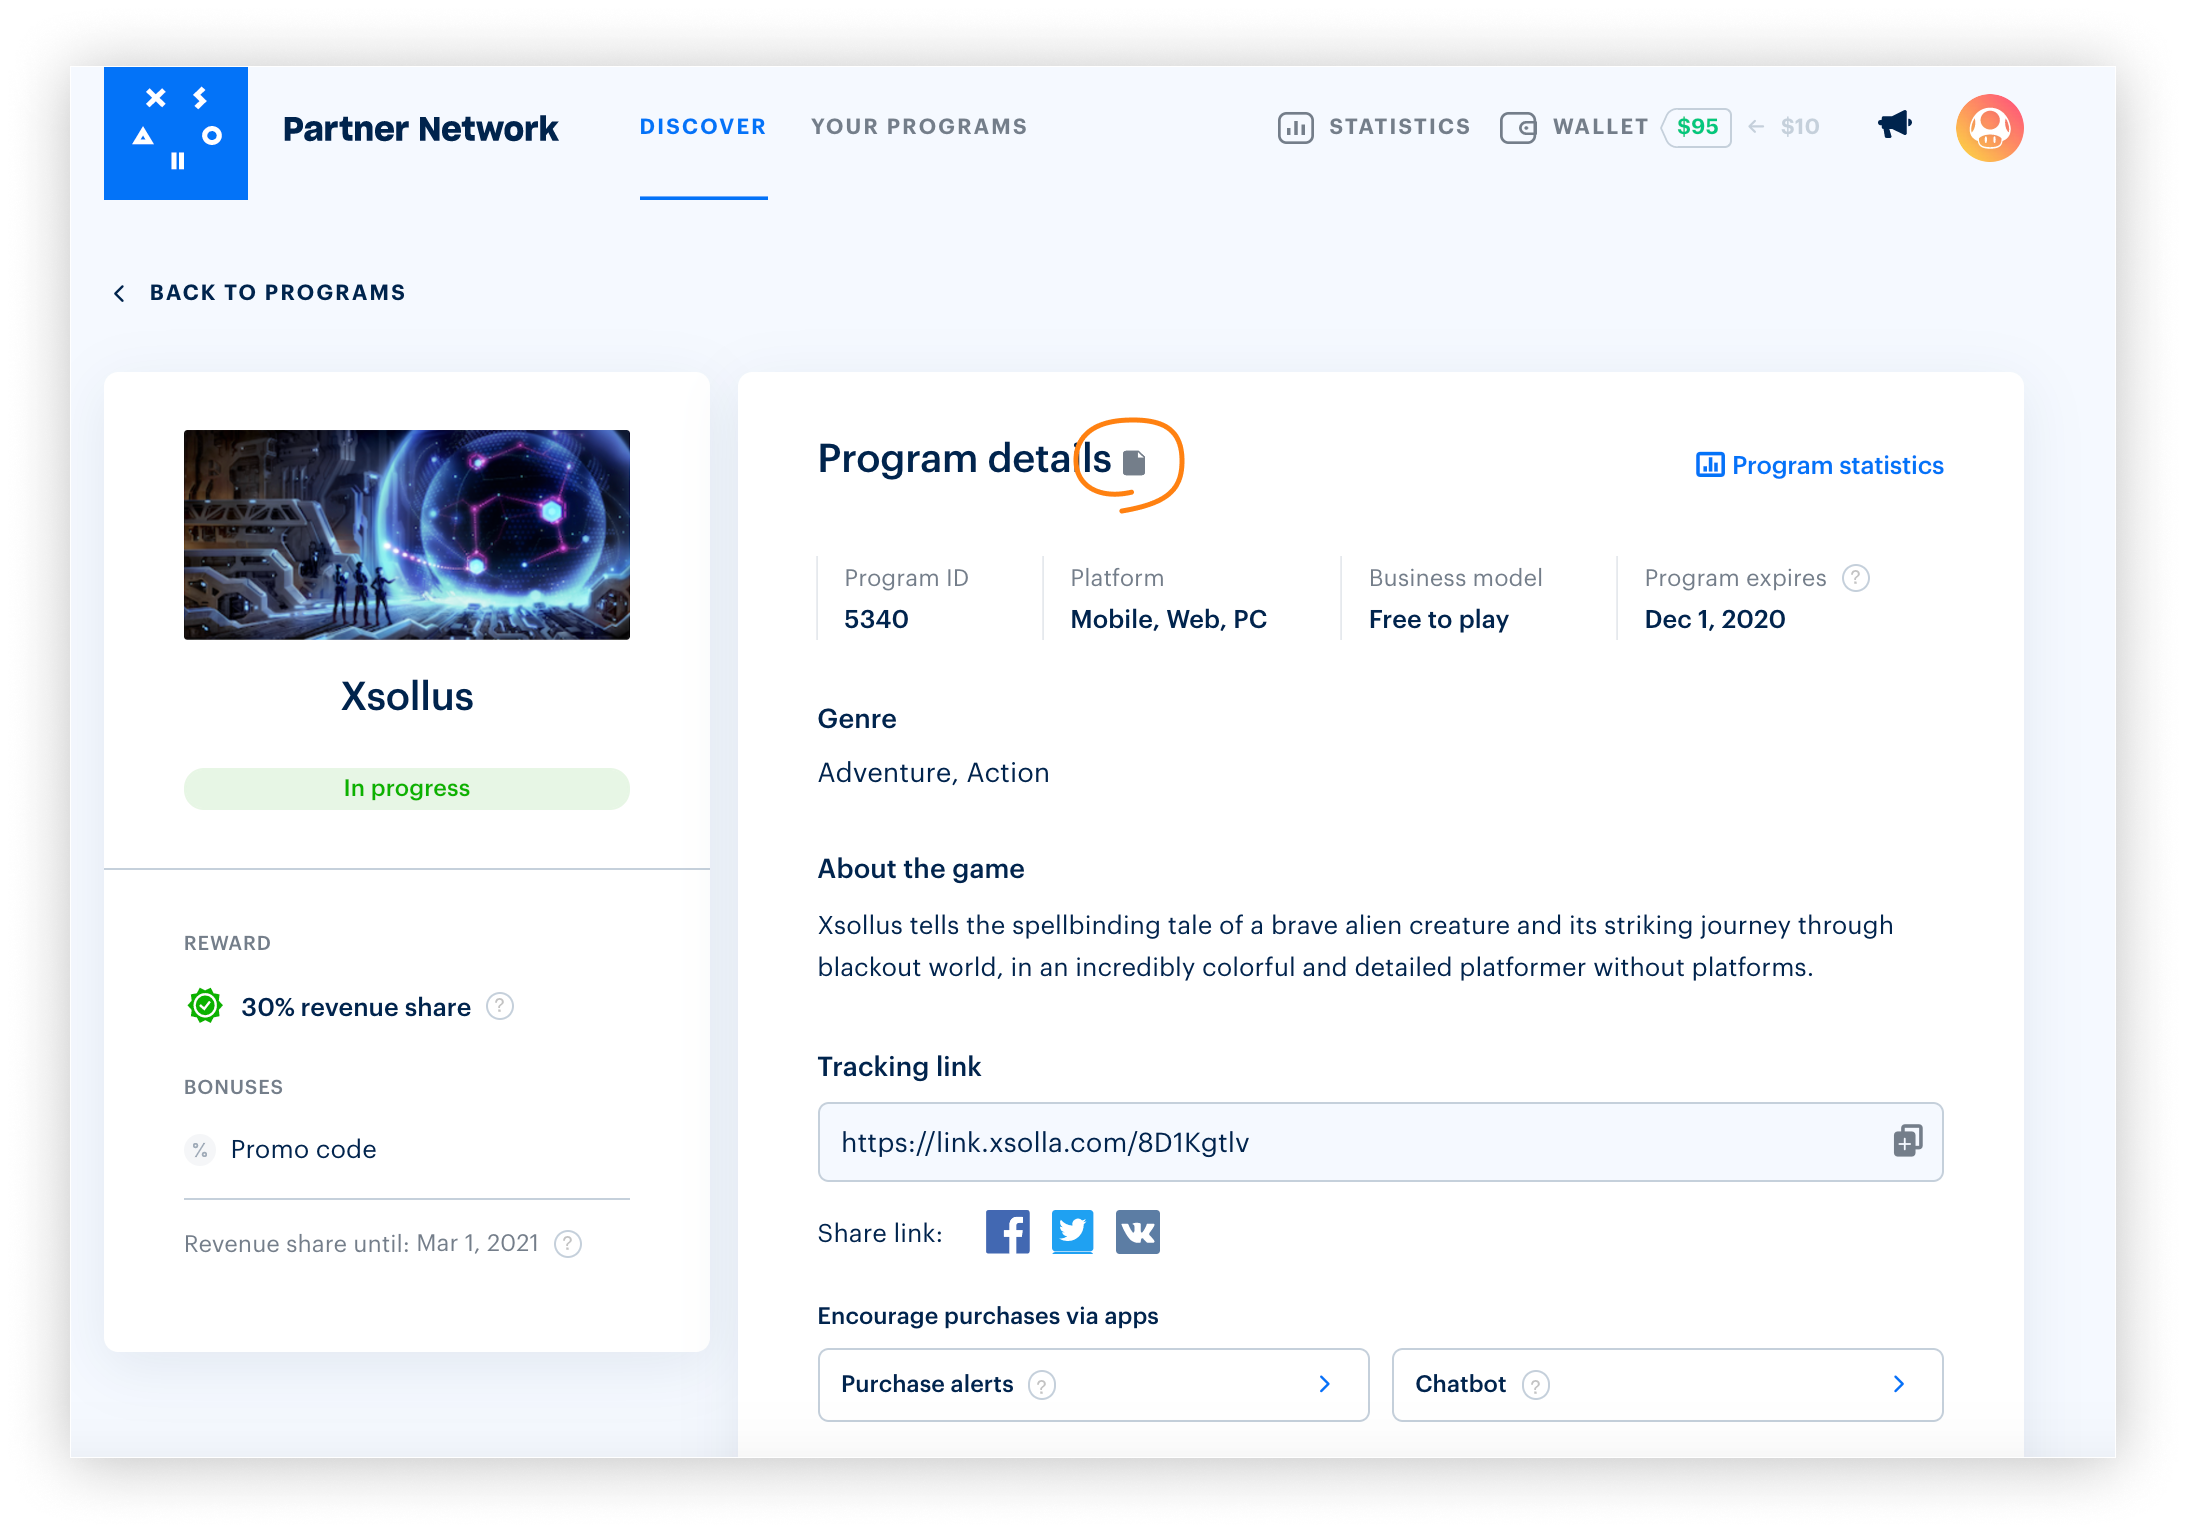The width and height of the screenshot is (2186, 1532).
Task: Show help for Program expires
Action: coord(1856,578)
